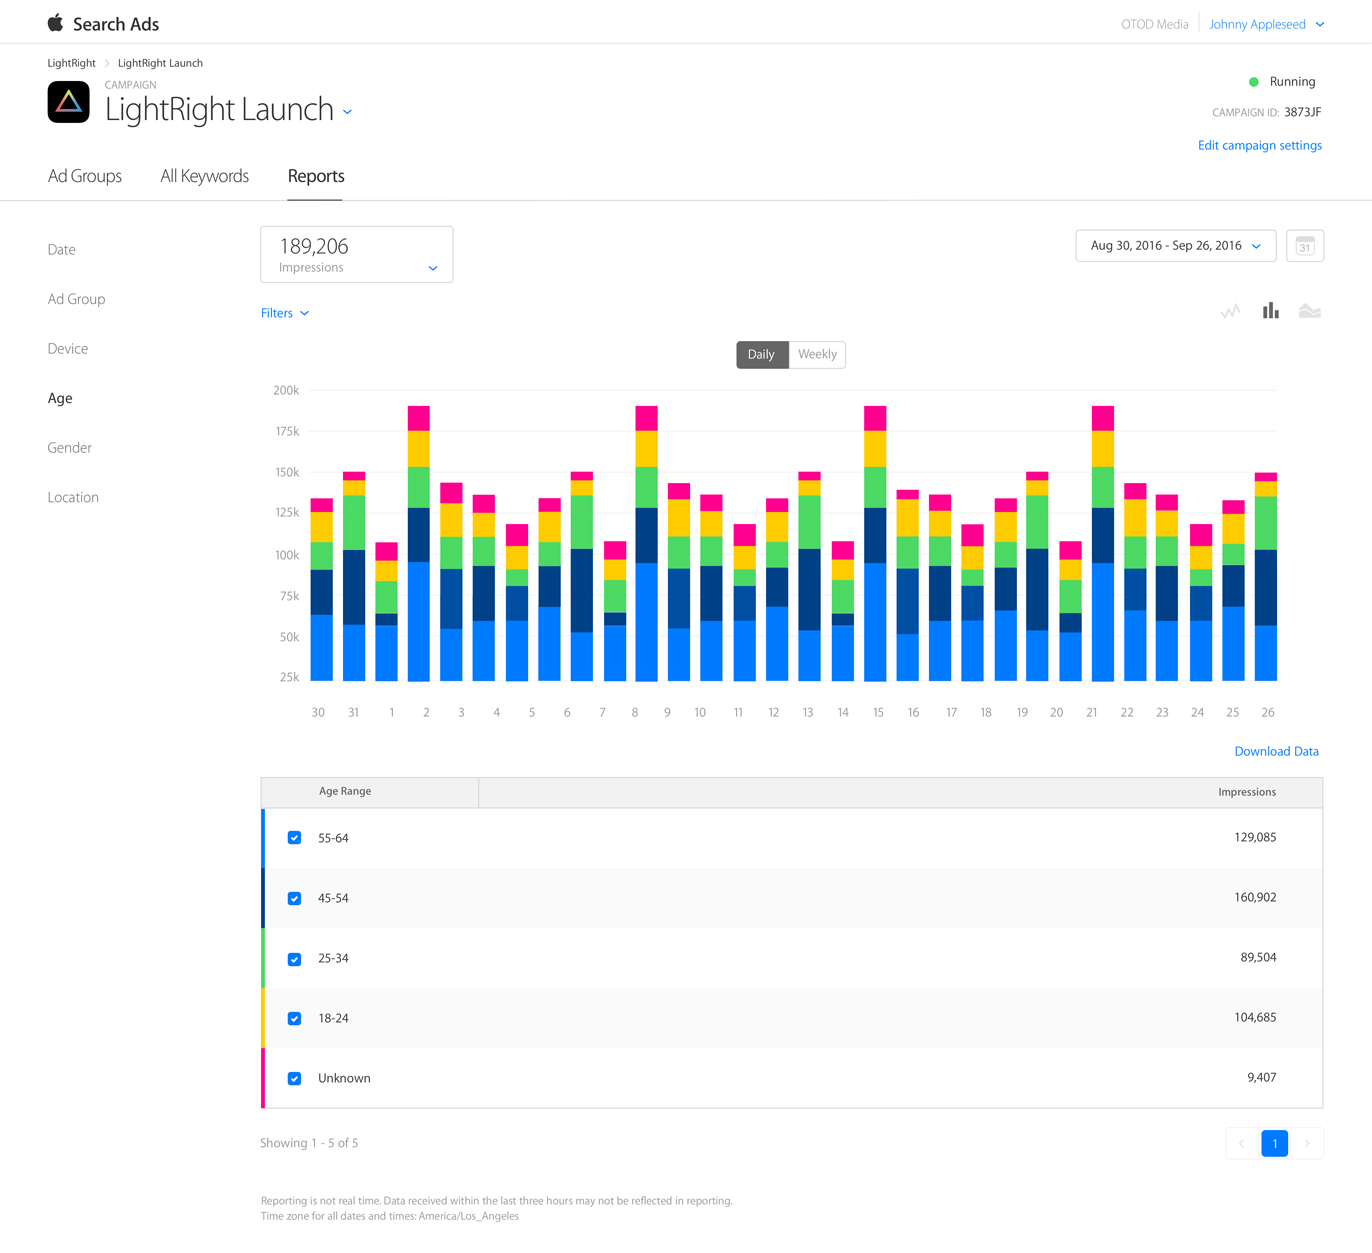The width and height of the screenshot is (1372, 1253).
Task: Uncheck the Unknown age range
Action: [x=294, y=1079]
